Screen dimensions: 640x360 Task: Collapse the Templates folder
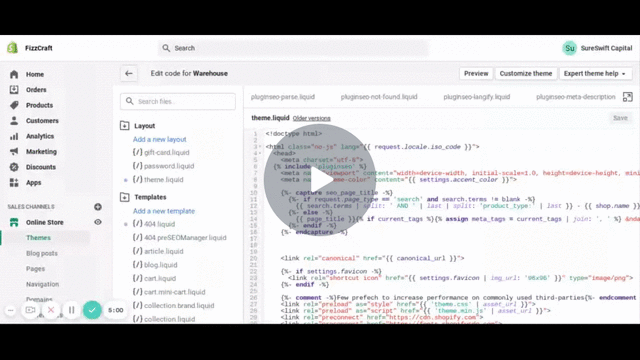point(124,197)
